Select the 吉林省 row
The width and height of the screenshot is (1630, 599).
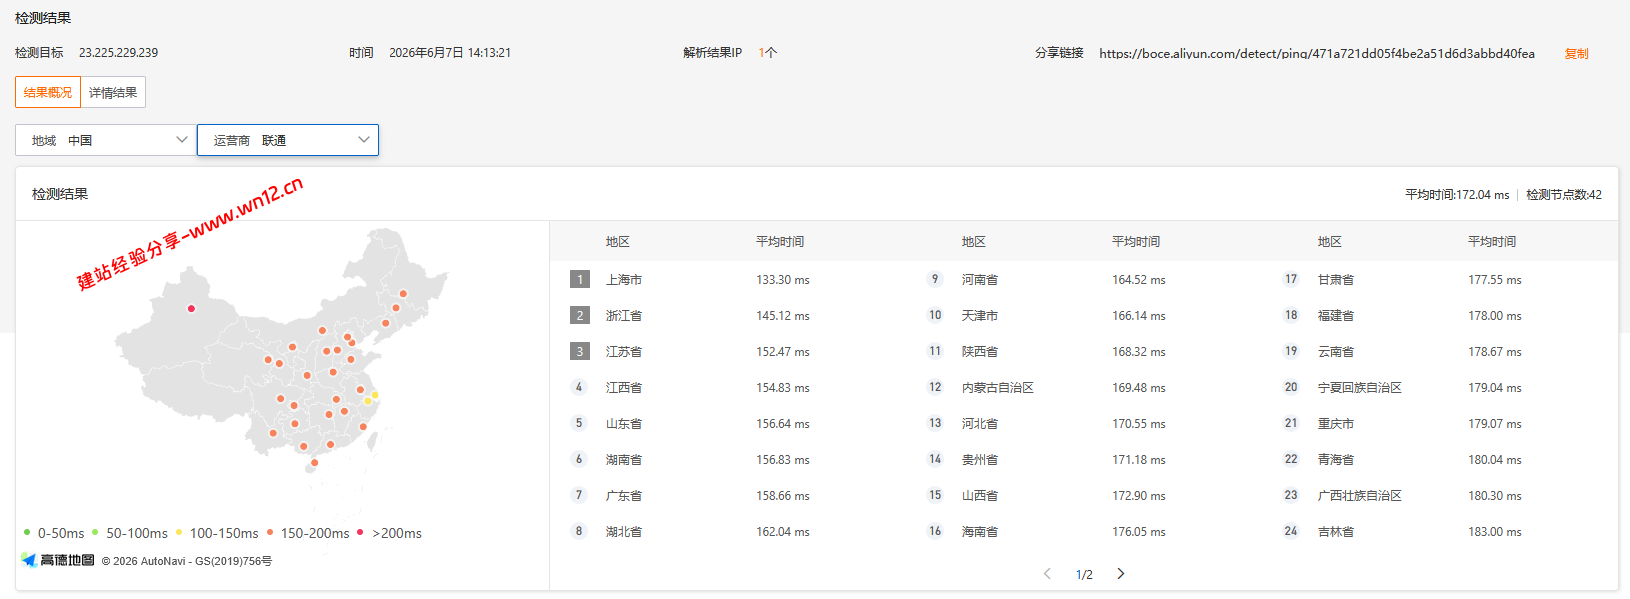click(1440, 532)
